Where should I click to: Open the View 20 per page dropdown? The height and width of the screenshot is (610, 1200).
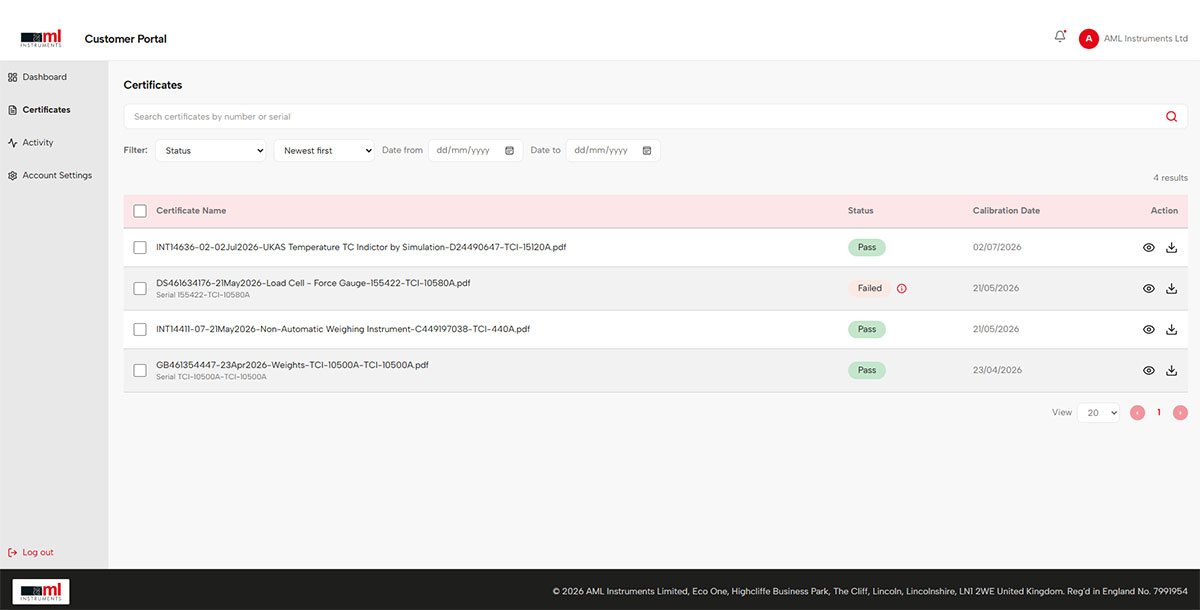(x=1098, y=413)
